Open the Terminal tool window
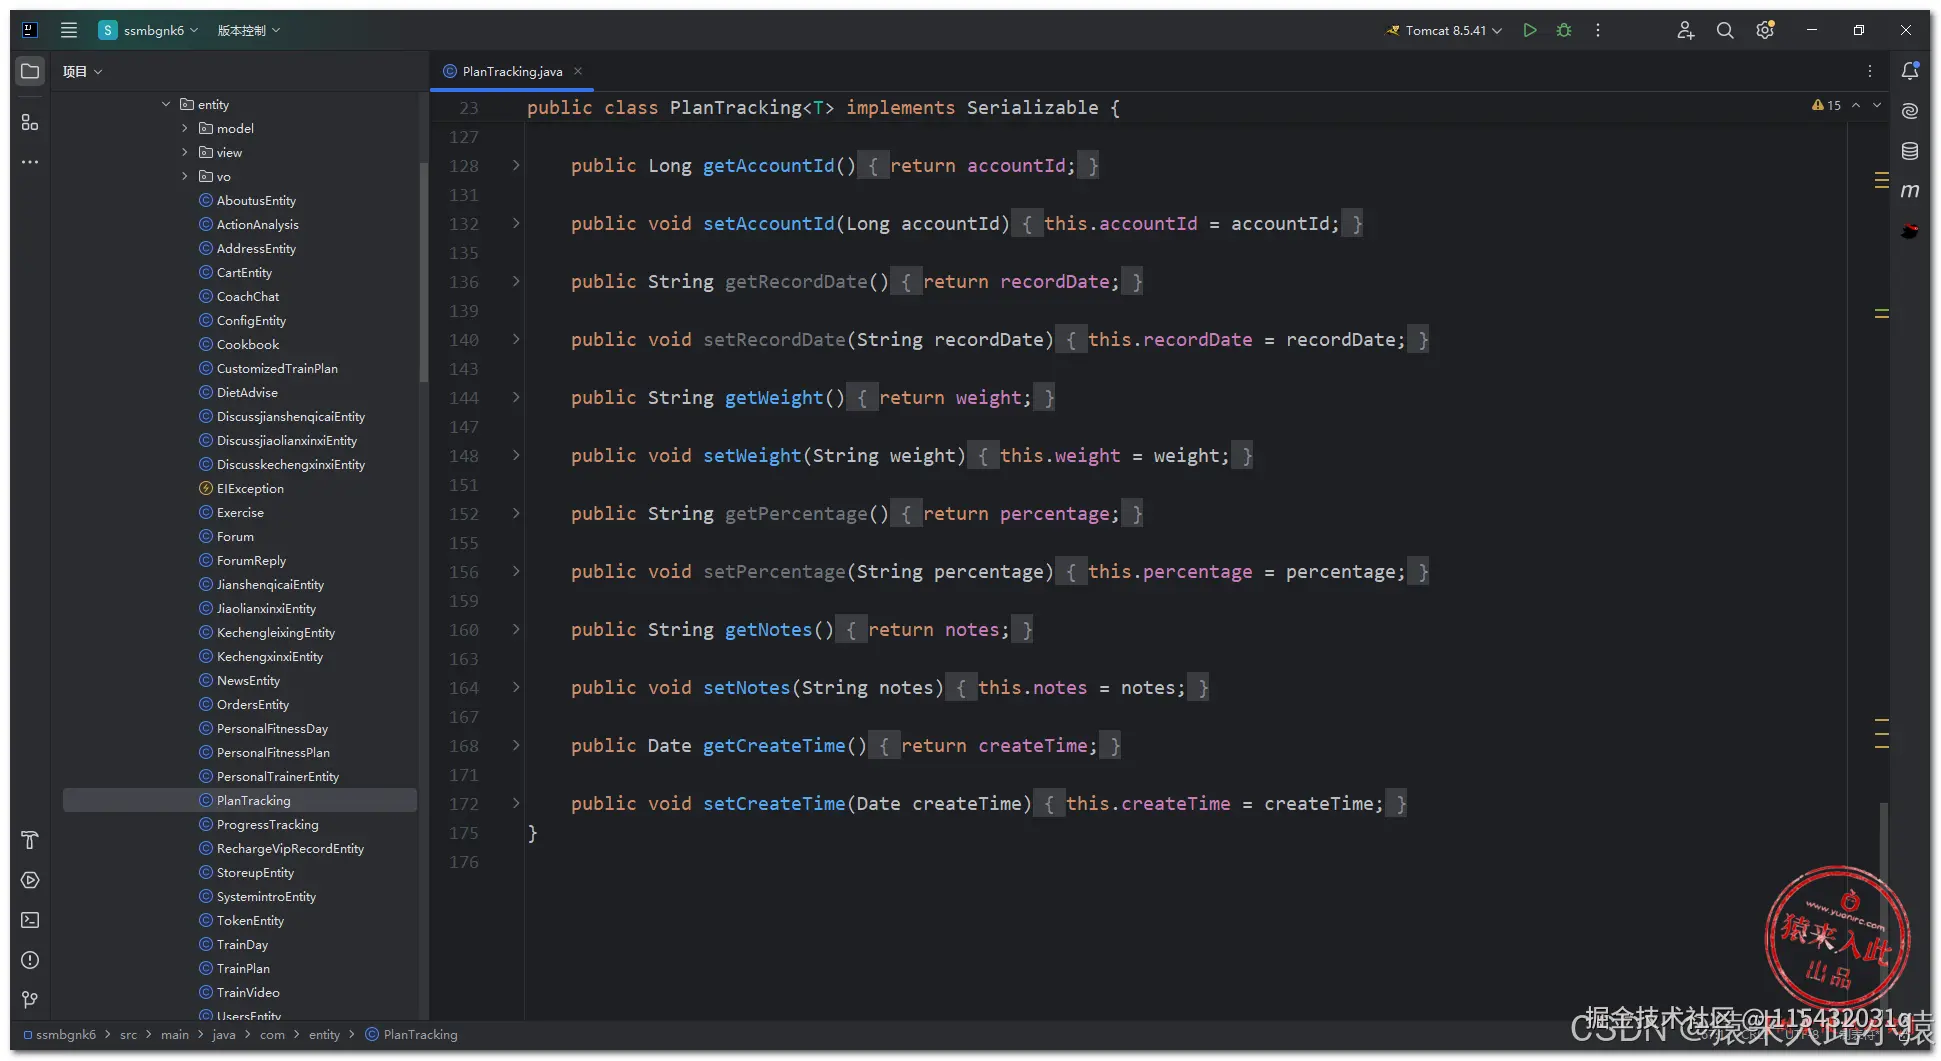This screenshot has width=1941, height=1061. [30, 920]
